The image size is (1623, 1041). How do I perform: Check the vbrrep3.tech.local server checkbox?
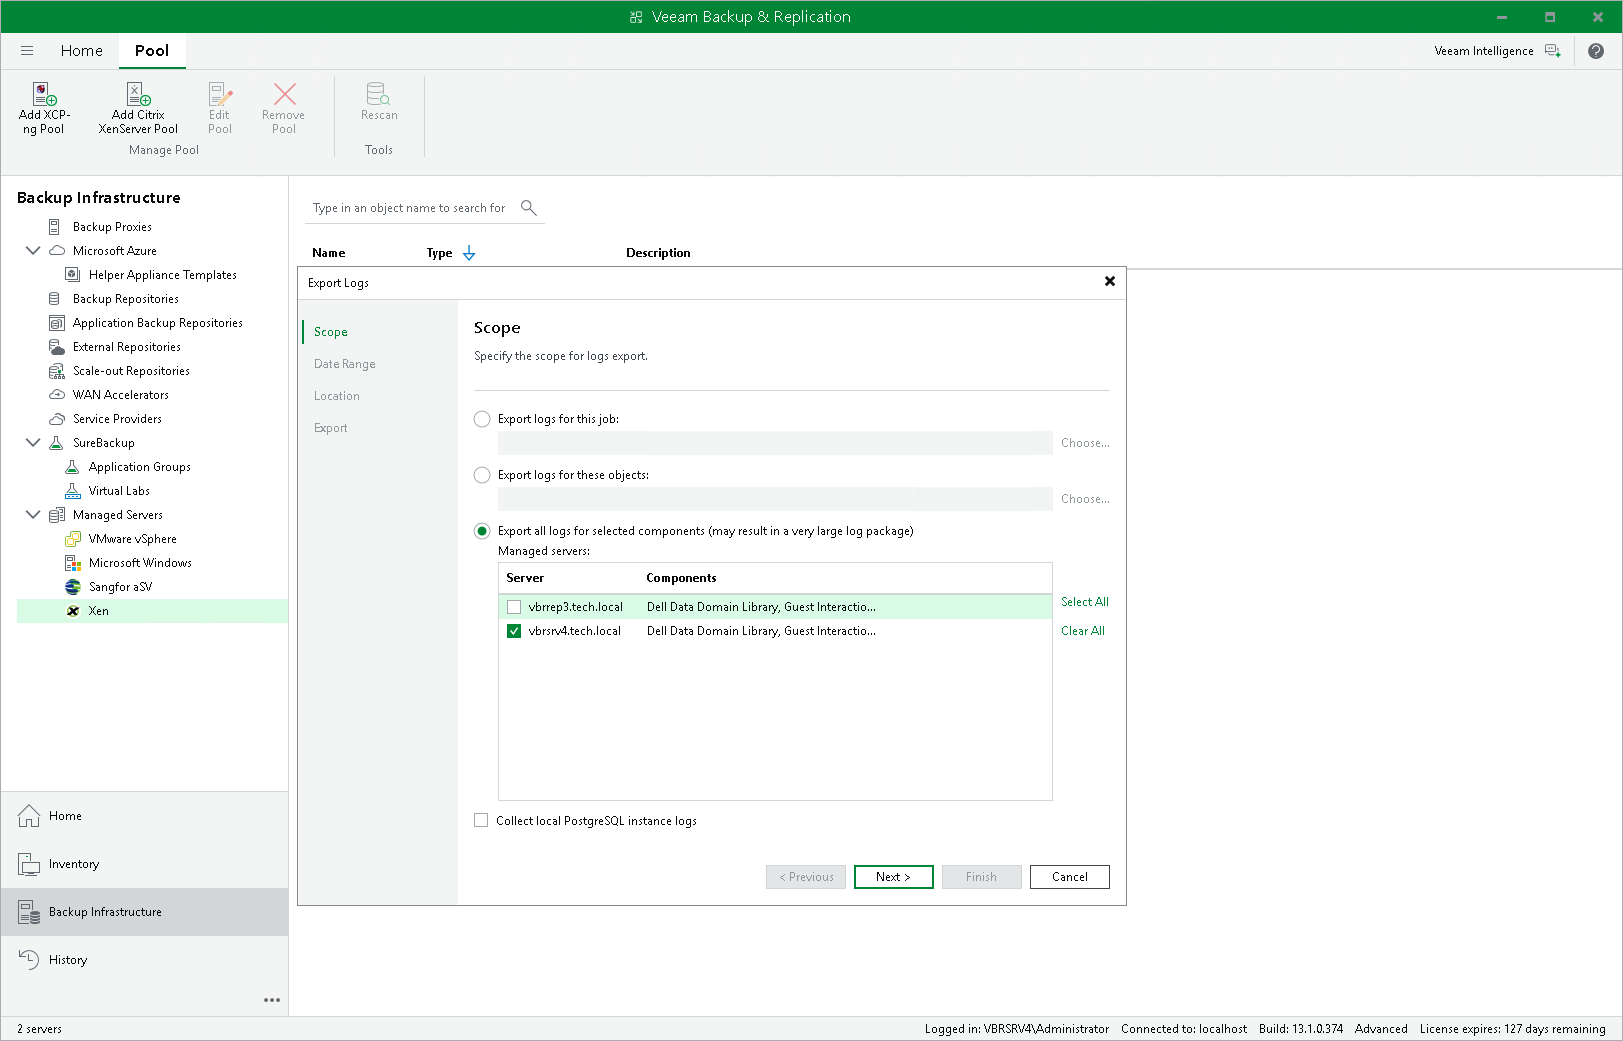click(x=514, y=607)
